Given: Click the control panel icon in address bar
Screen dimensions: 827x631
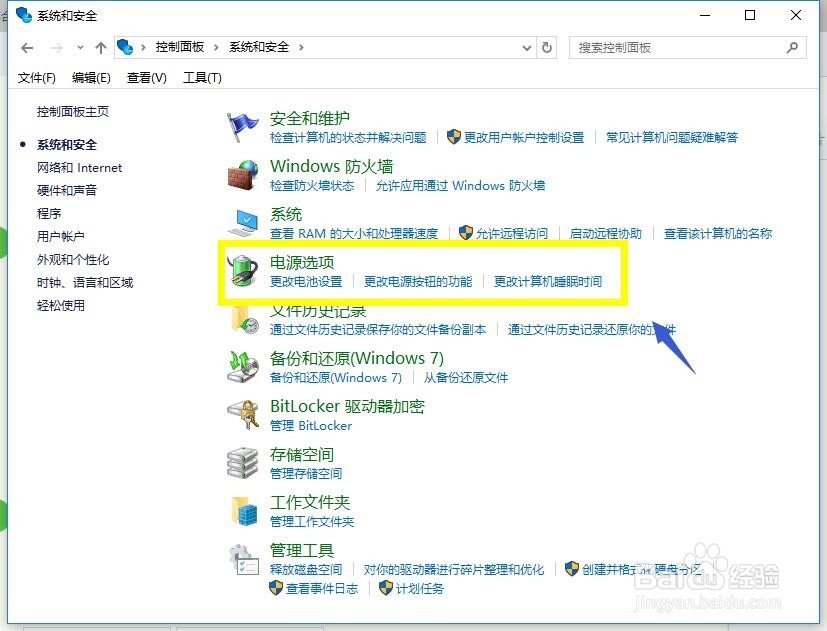Looking at the screenshot, I should pos(125,47).
